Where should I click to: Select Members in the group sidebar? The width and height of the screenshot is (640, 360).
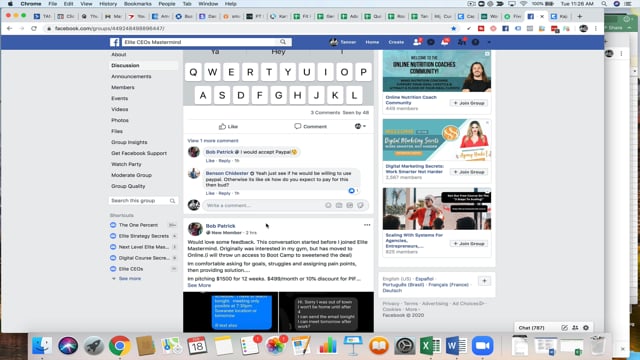123,87
